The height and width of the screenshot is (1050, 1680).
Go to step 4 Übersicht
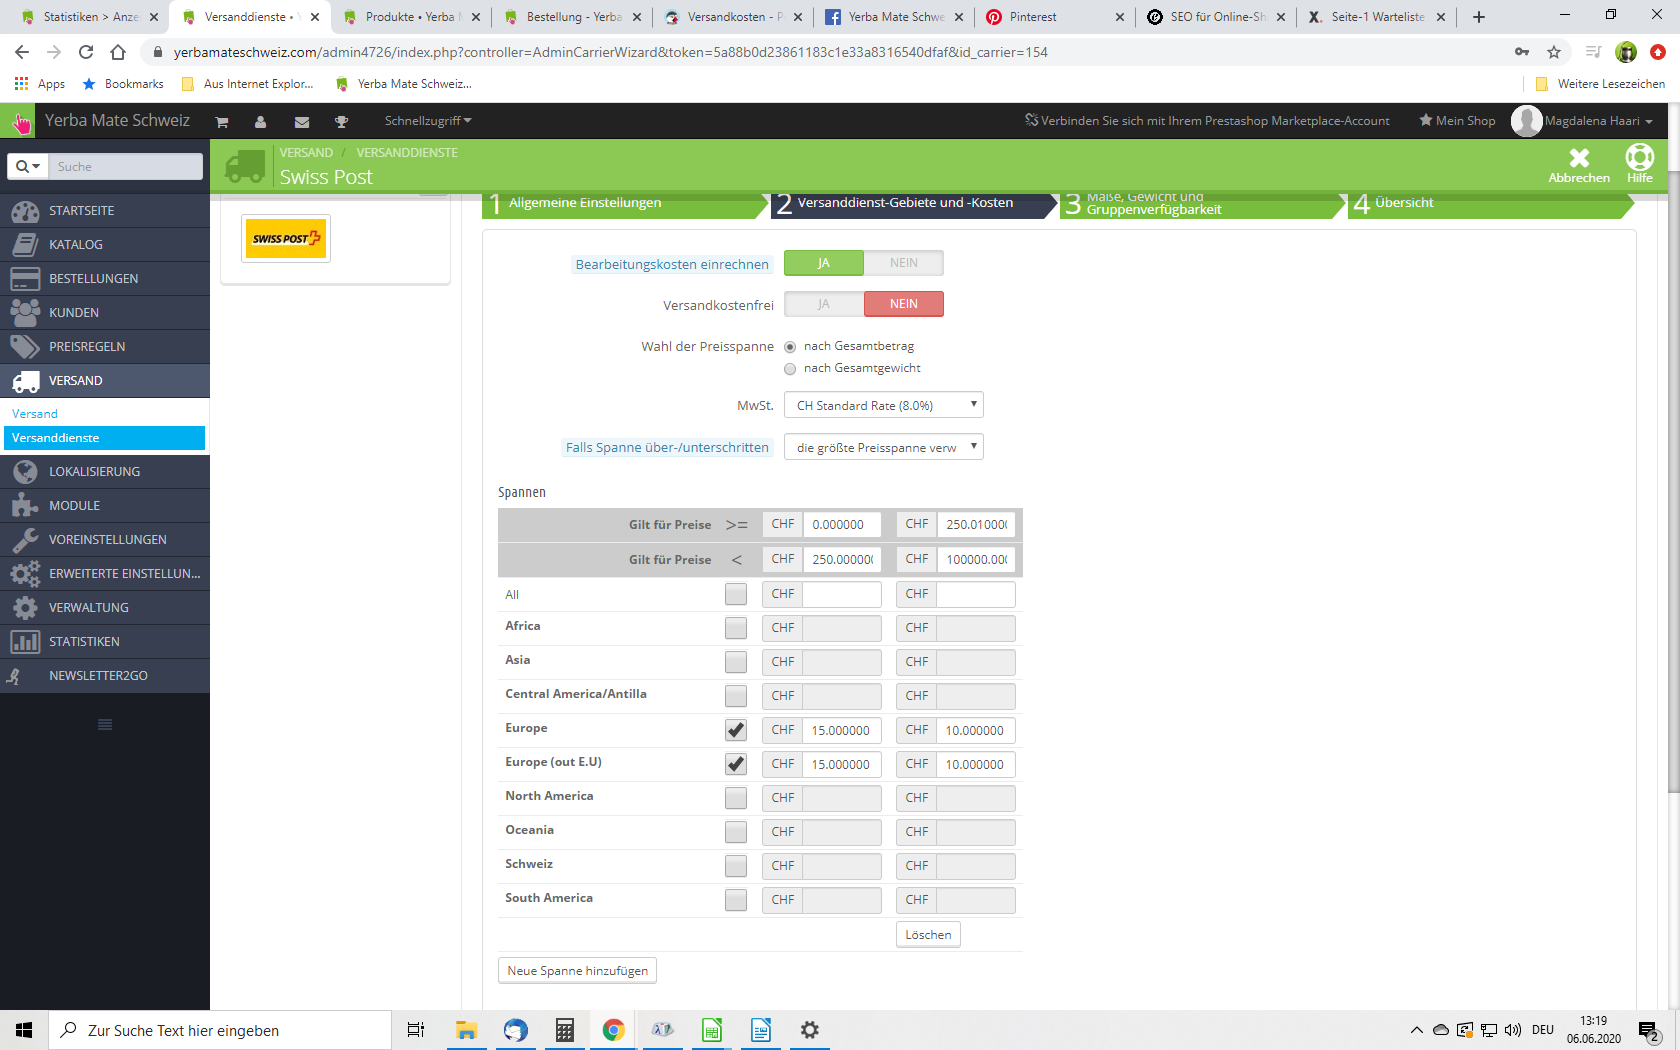[x=1490, y=203]
